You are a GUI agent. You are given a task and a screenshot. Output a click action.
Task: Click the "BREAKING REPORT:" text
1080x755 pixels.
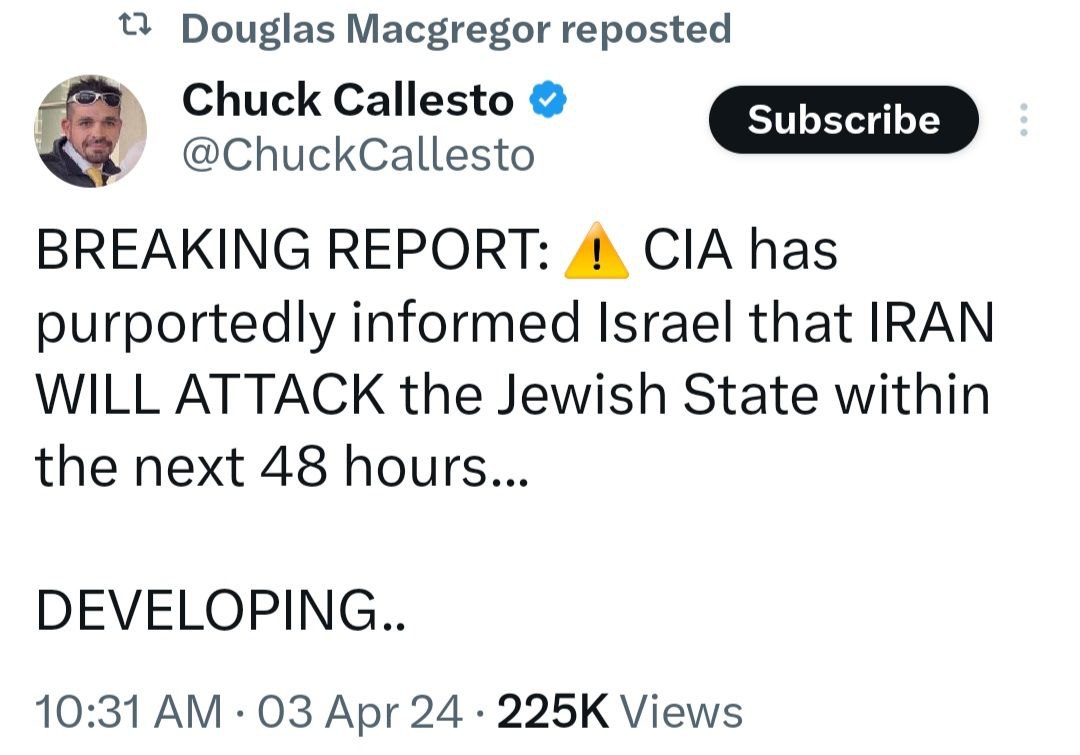click(x=292, y=250)
